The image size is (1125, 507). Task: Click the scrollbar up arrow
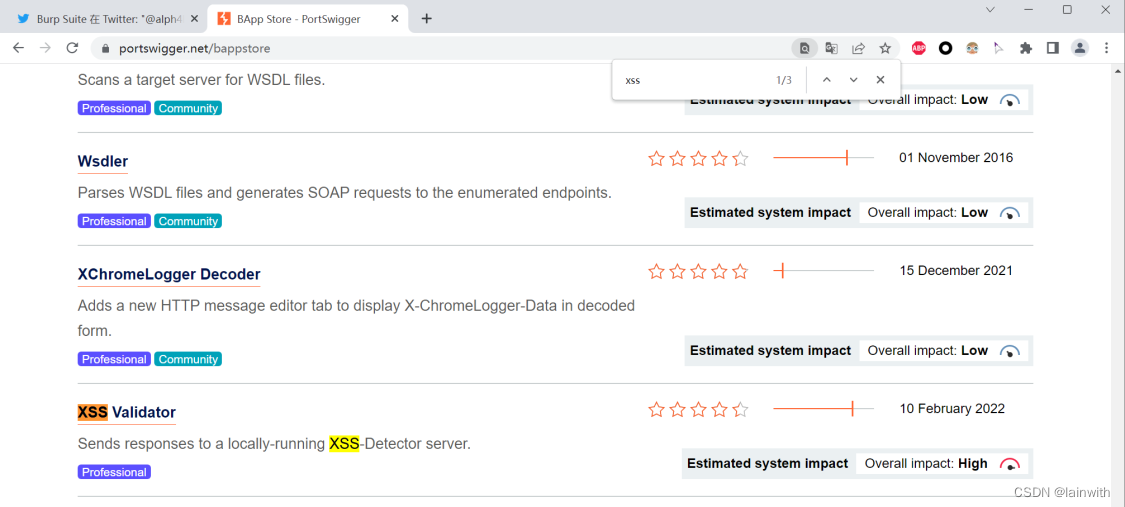pos(1118,70)
